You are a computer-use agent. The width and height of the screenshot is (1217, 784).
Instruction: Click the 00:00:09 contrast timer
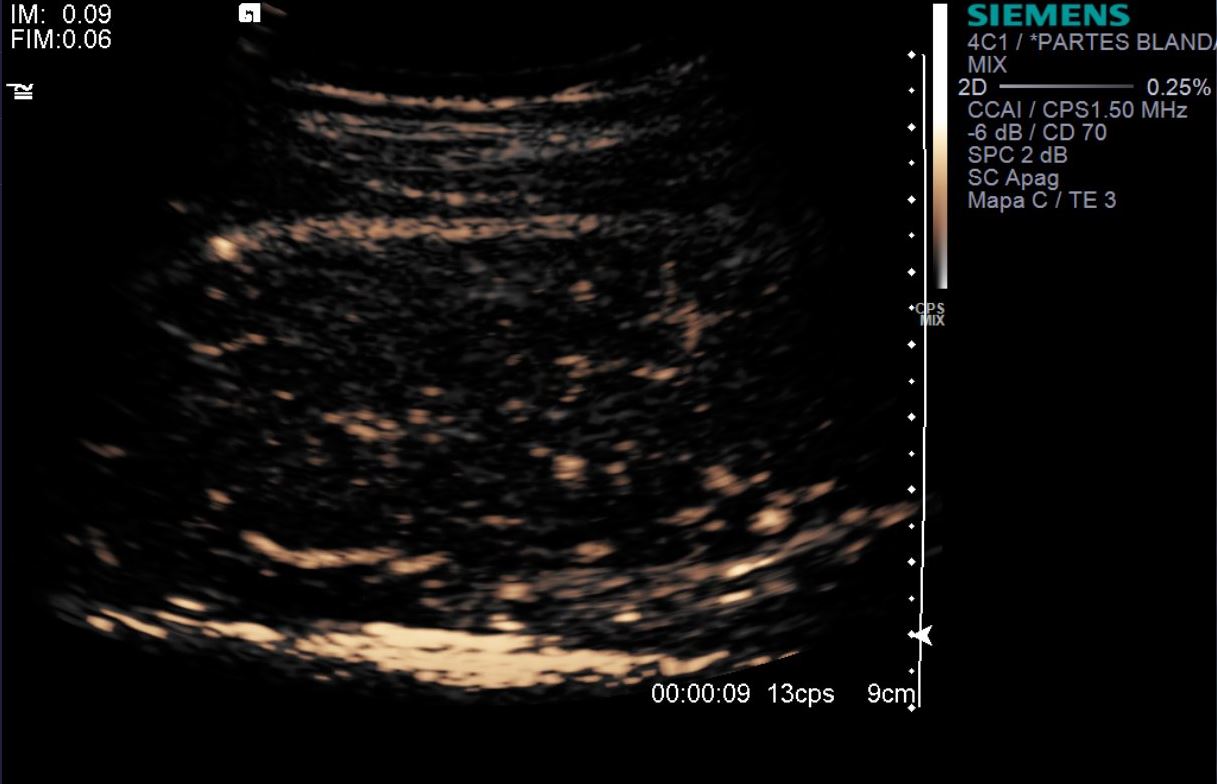click(x=700, y=694)
